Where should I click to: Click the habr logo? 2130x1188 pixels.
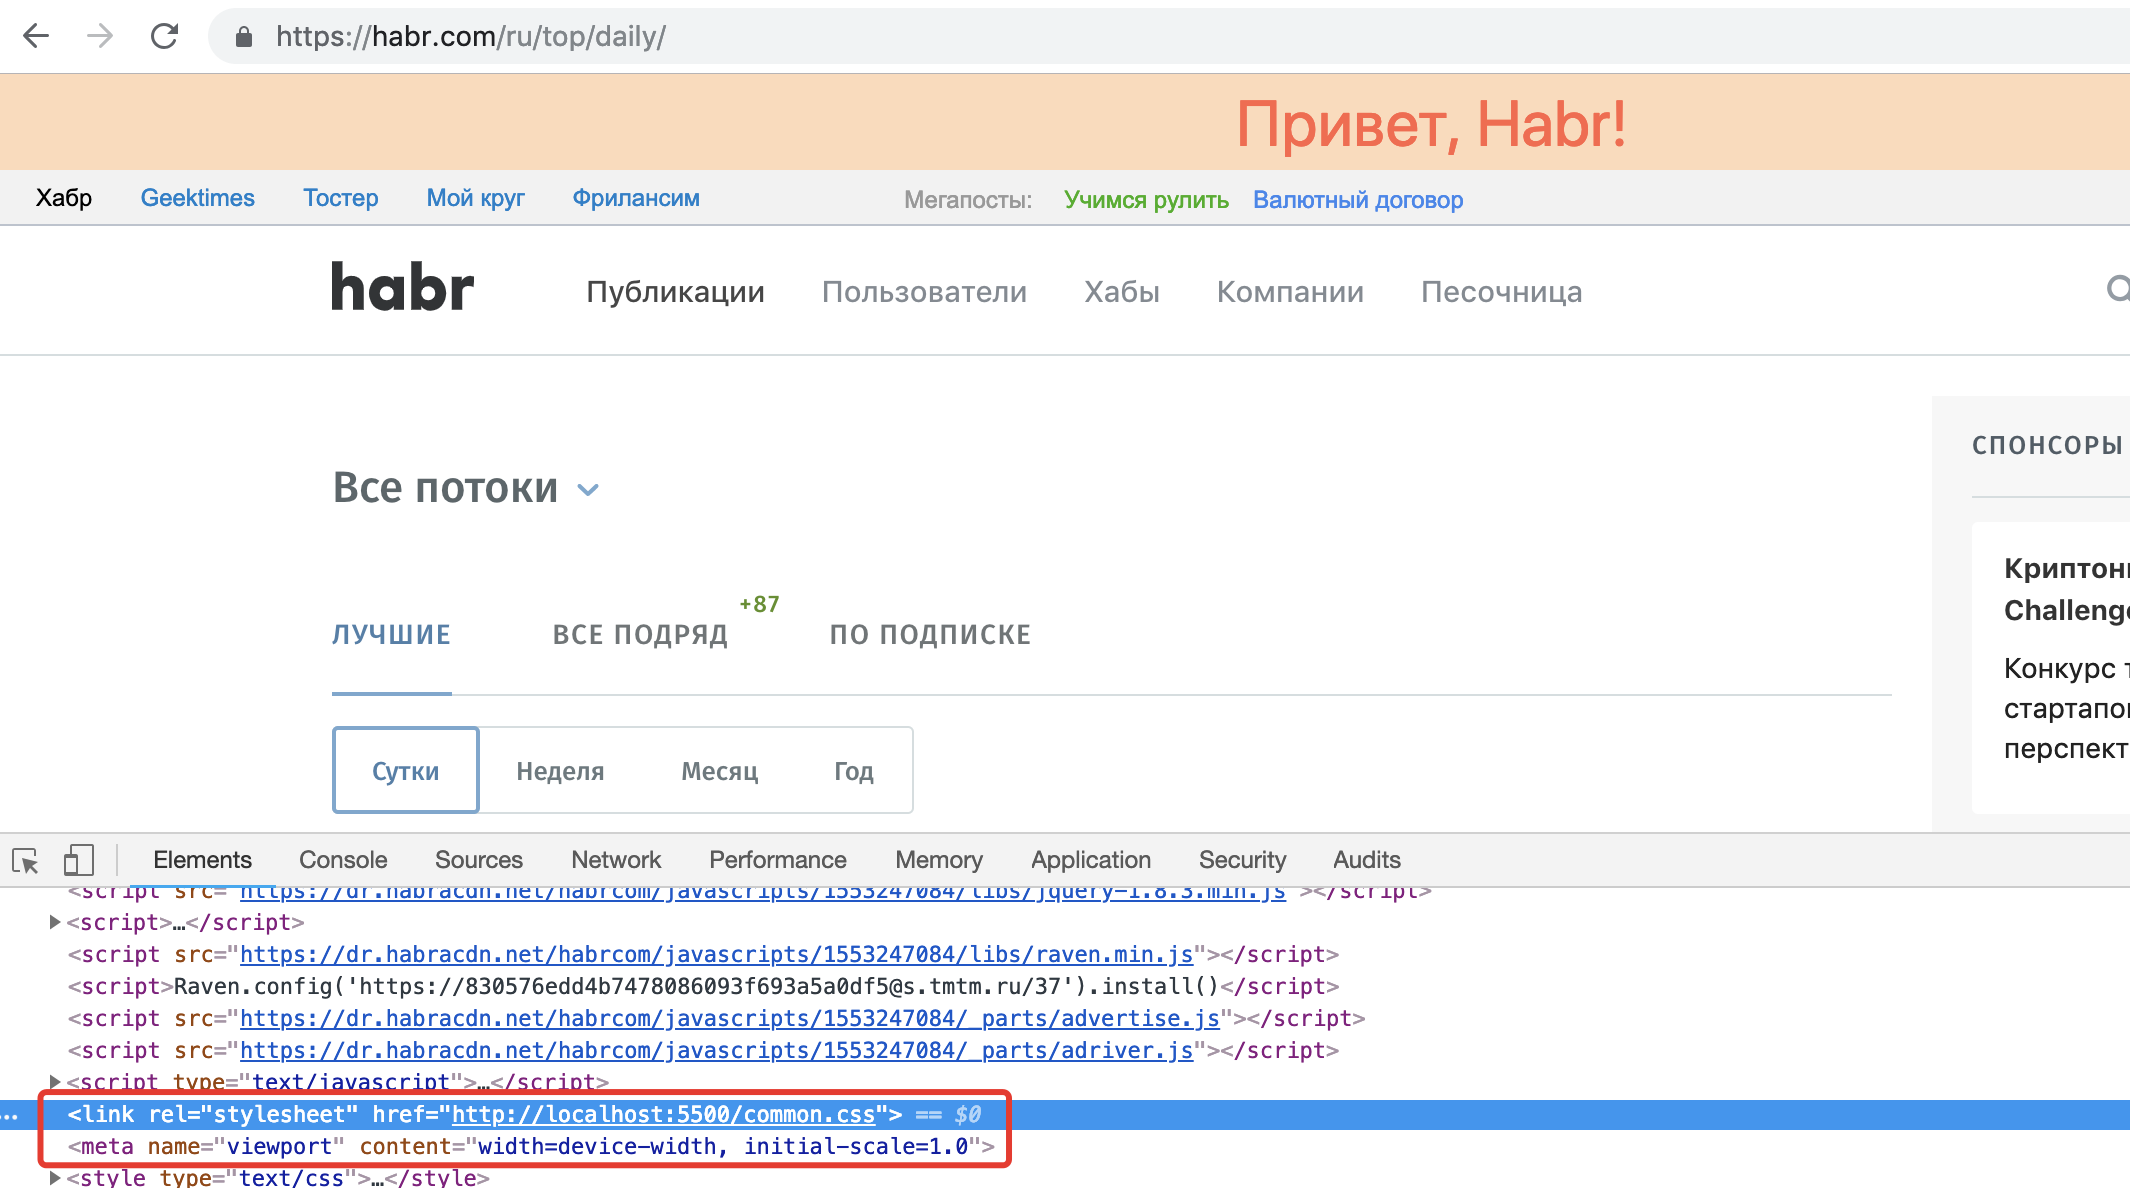pos(401,288)
